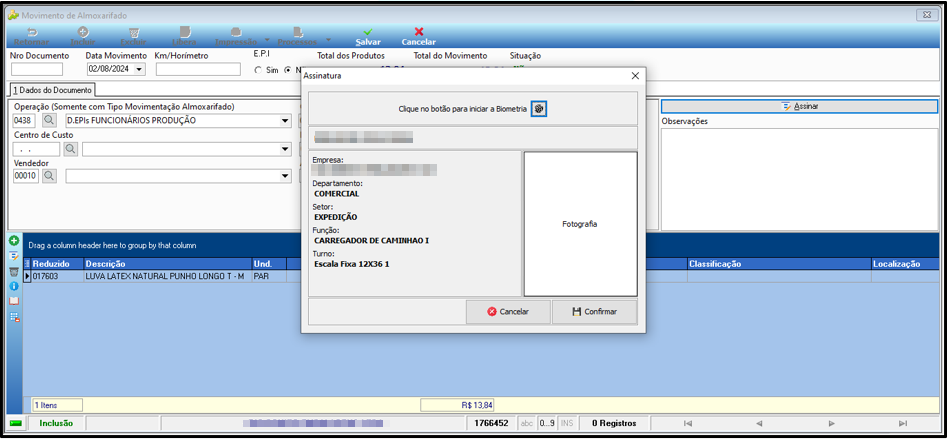
Task: Click the 1 Itens footer count
Action: point(57,405)
